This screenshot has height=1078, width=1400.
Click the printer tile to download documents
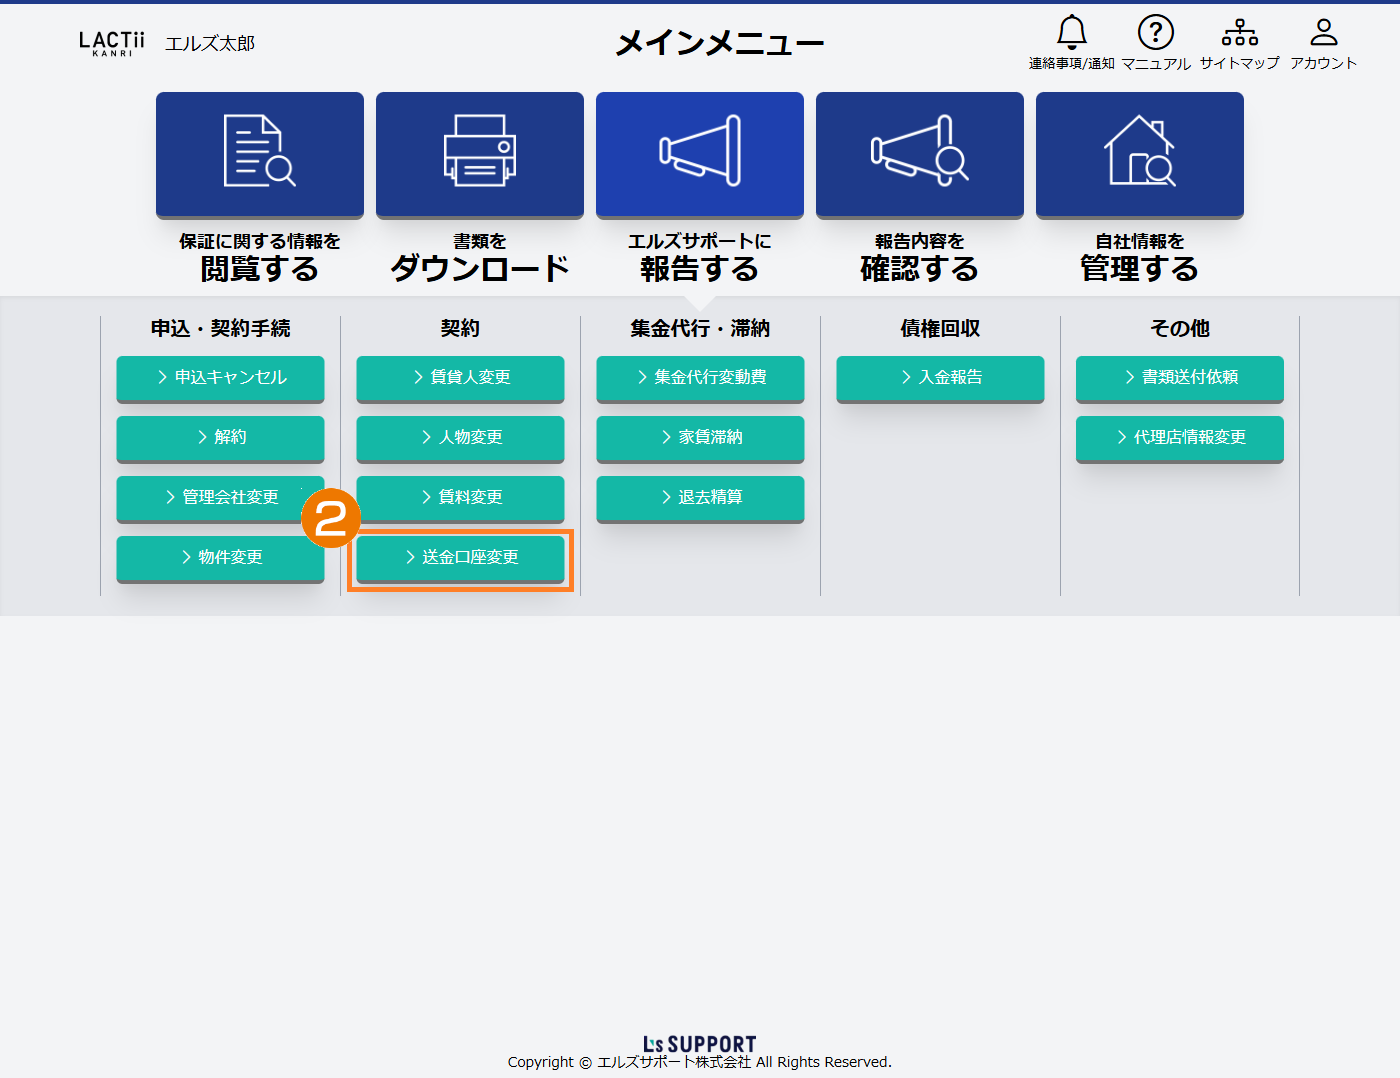(x=480, y=154)
